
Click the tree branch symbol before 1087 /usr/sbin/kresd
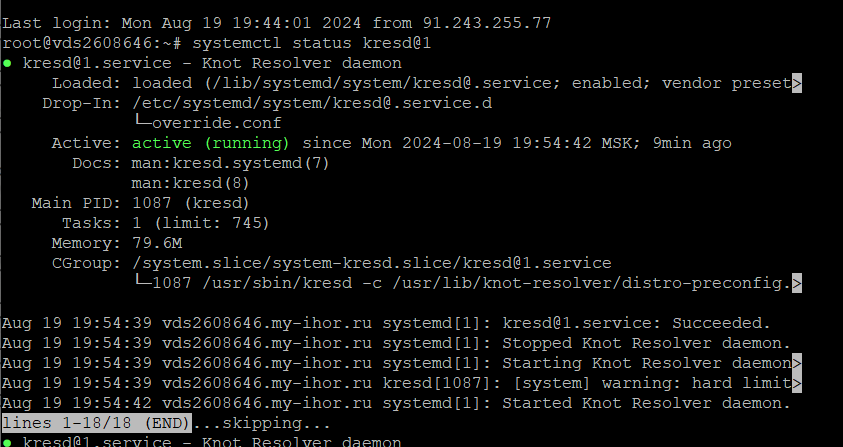point(142,282)
